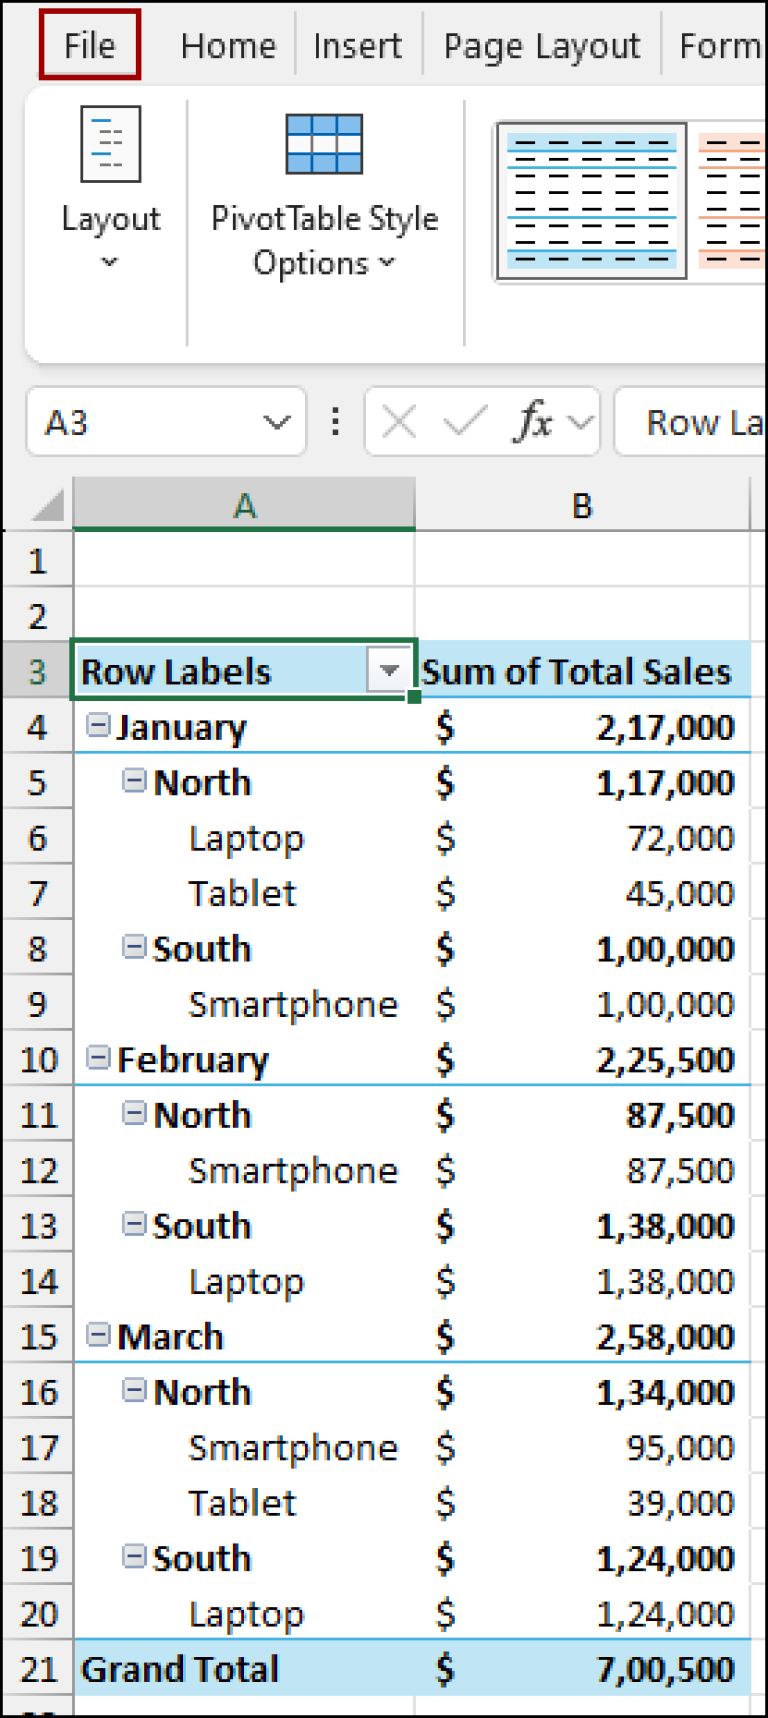
Task: Expand the Name Box dropdown arrow
Action: point(276,422)
